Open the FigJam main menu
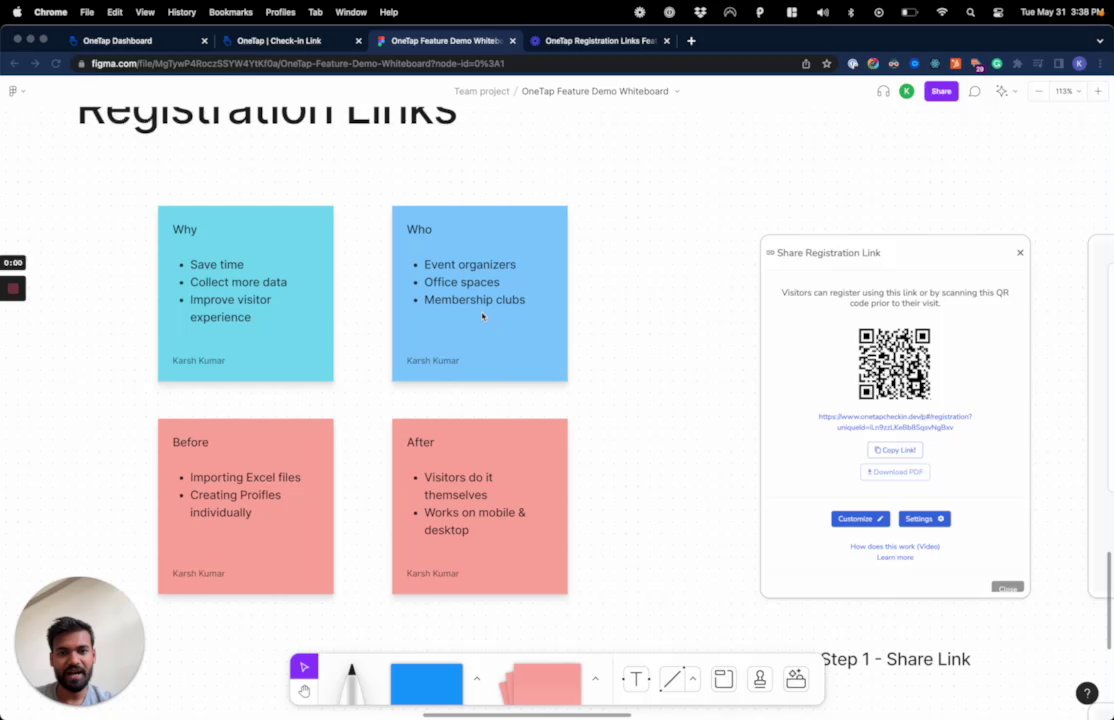This screenshot has height=720, width=1114. click(x=16, y=91)
